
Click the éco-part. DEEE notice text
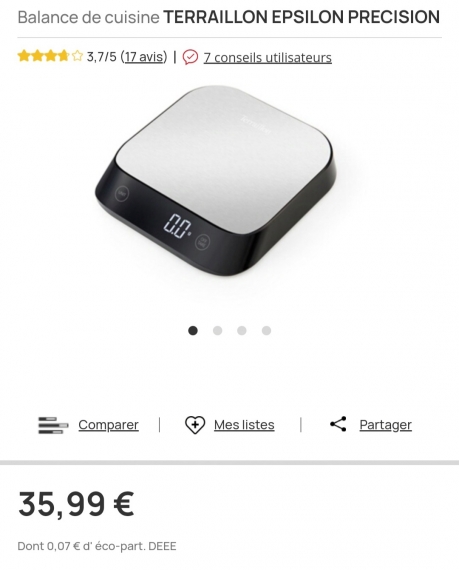(x=97, y=546)
